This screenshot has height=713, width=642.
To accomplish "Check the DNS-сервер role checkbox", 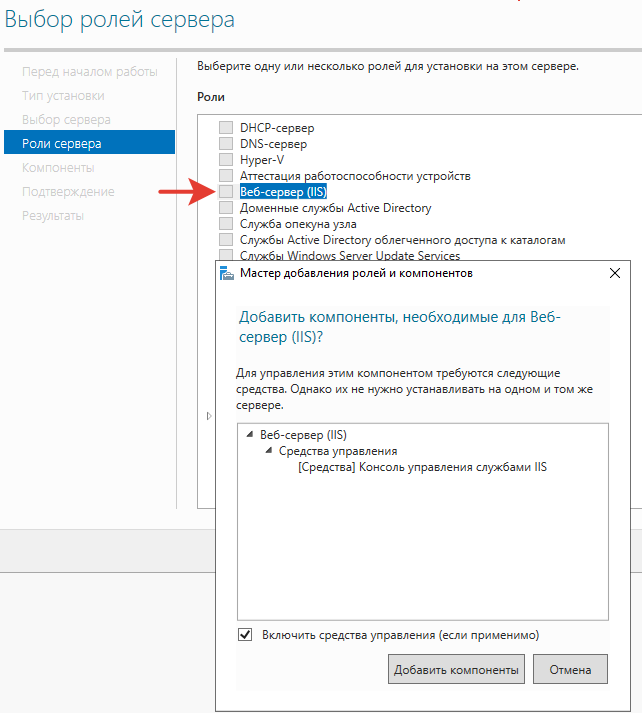I will [226, 143].
